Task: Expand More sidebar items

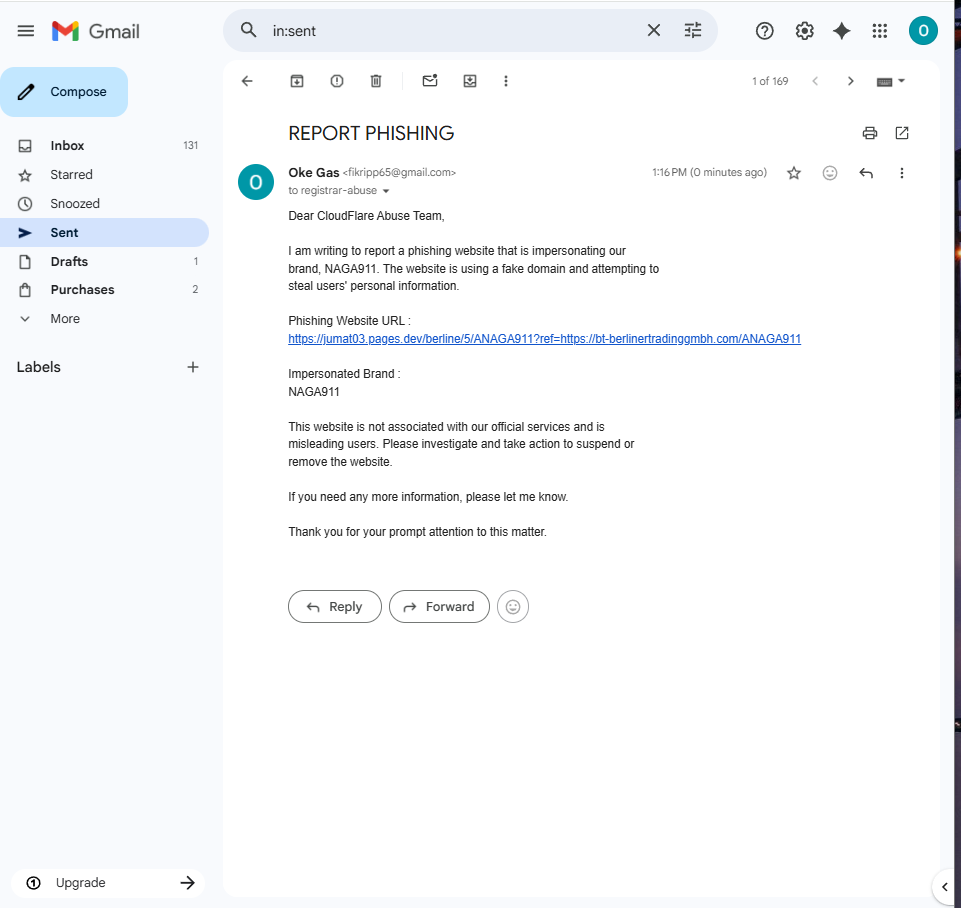Action: tap(104, 319)
